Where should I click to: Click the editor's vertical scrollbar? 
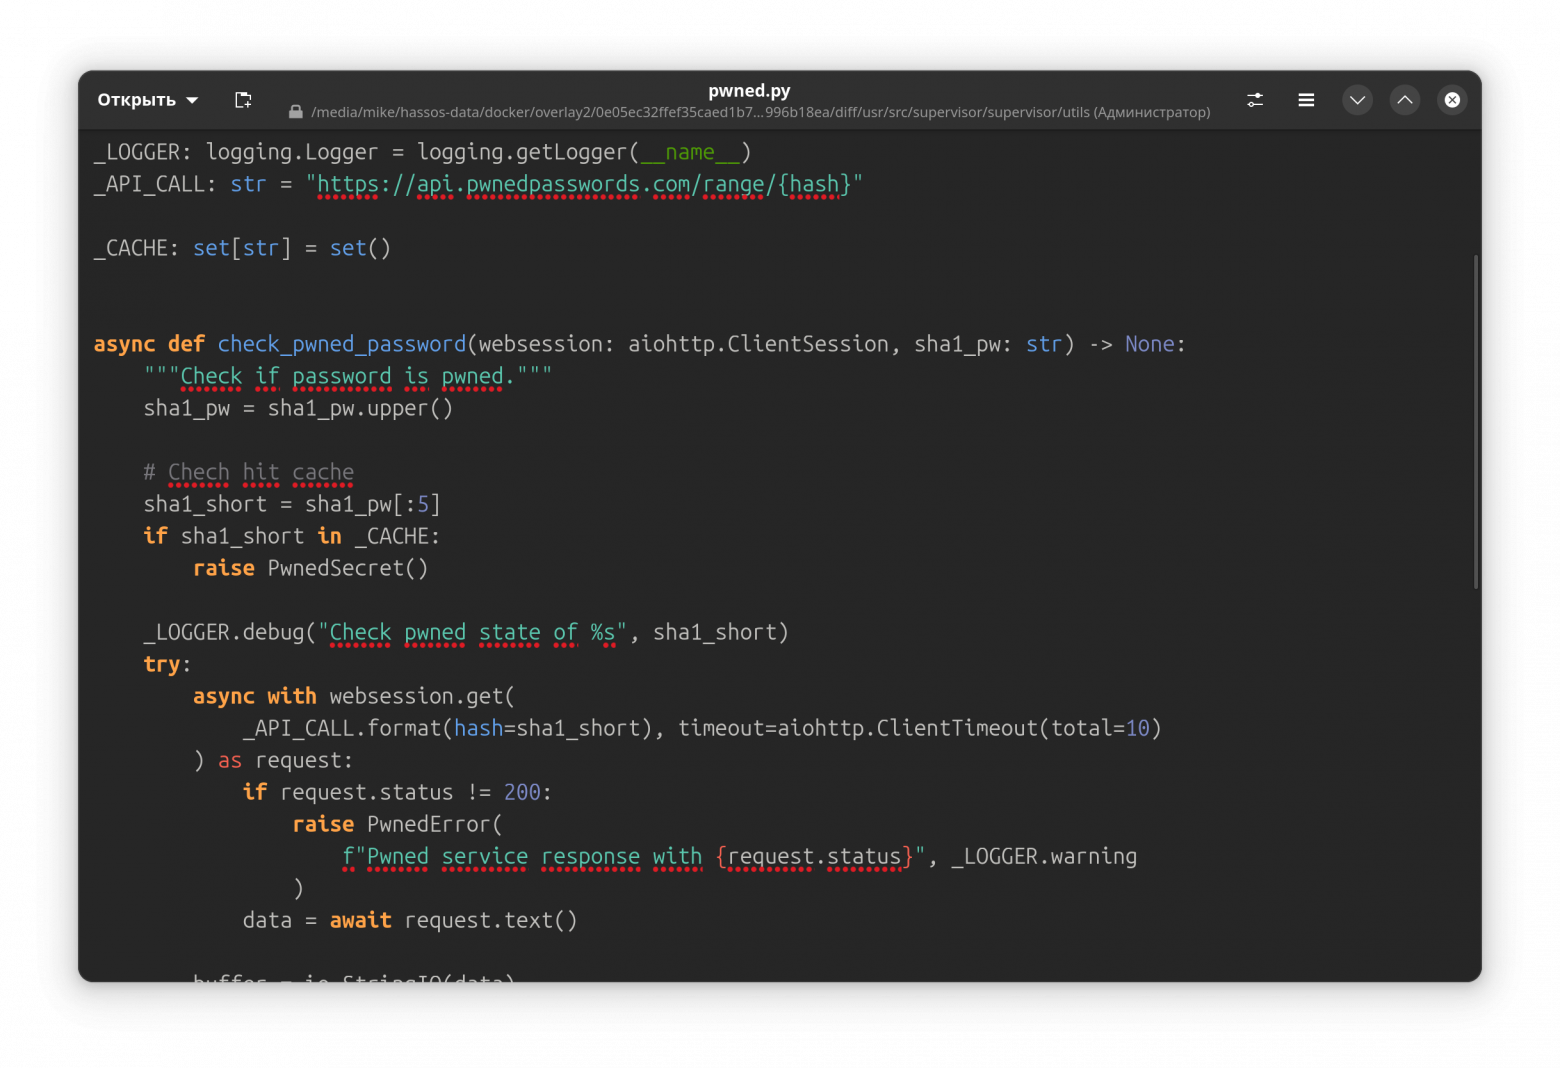click(x=1475, y=422)
